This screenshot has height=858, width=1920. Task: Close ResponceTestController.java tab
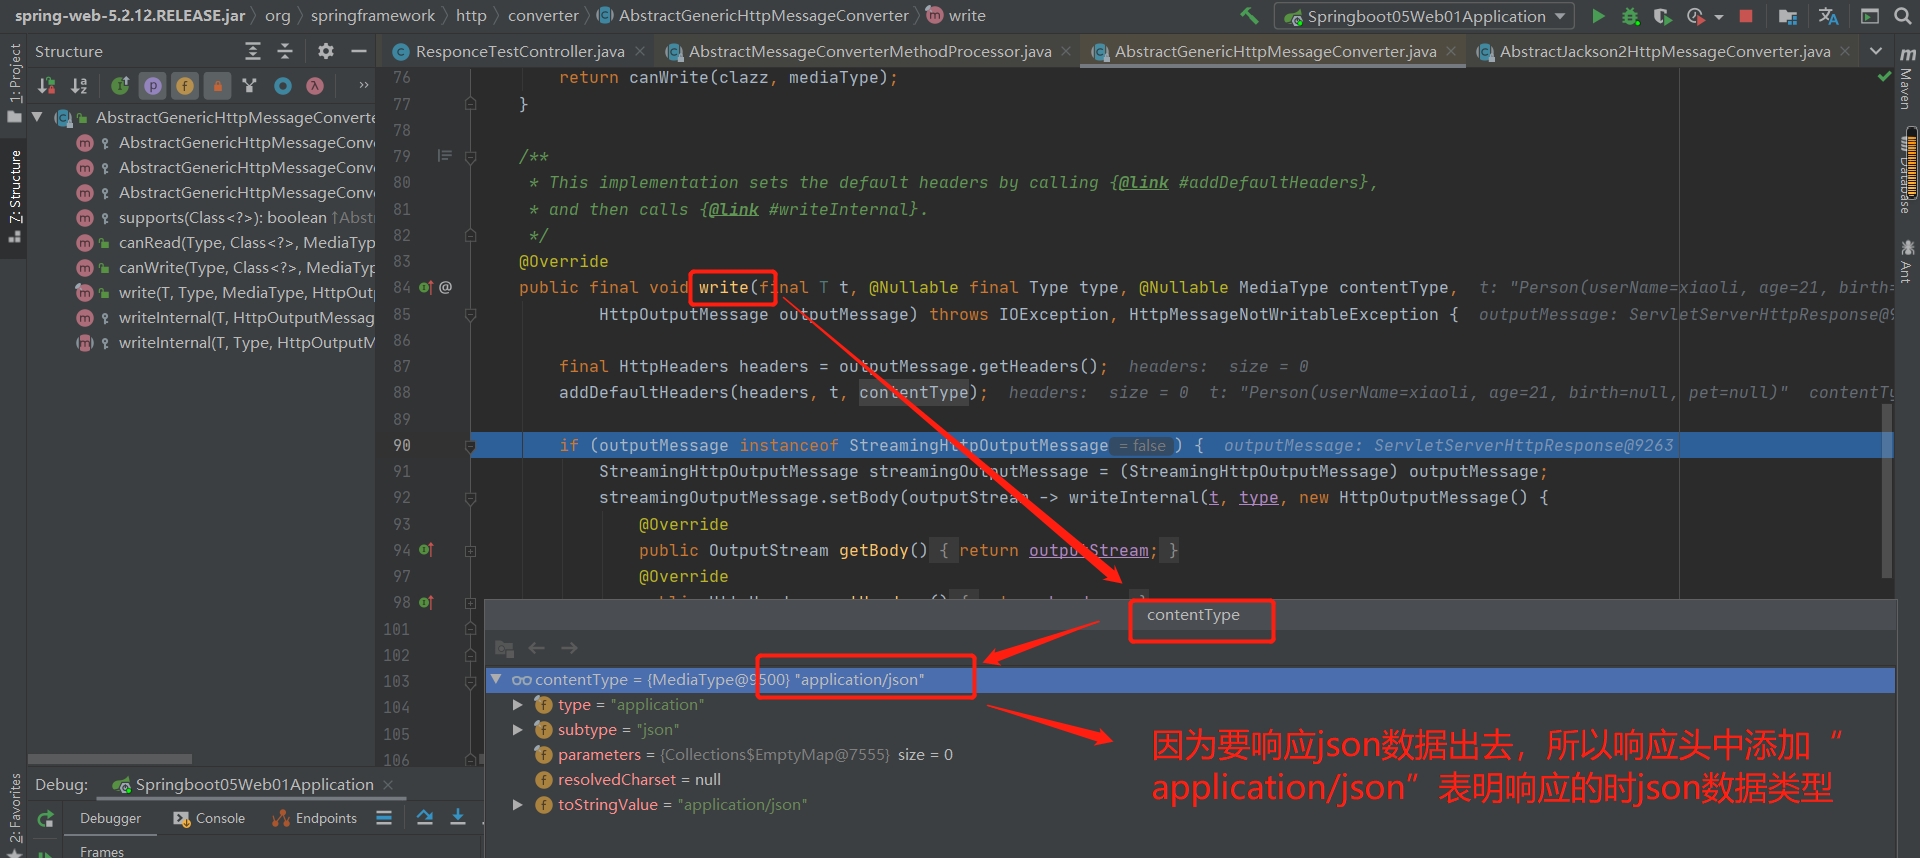[x=640, y=51]
